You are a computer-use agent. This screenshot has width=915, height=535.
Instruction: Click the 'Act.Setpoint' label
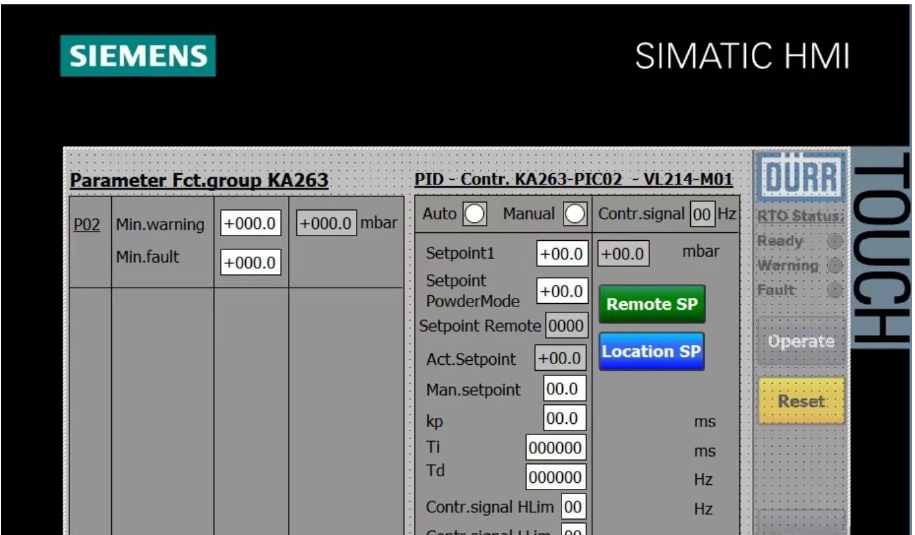[x=471, y=359]
